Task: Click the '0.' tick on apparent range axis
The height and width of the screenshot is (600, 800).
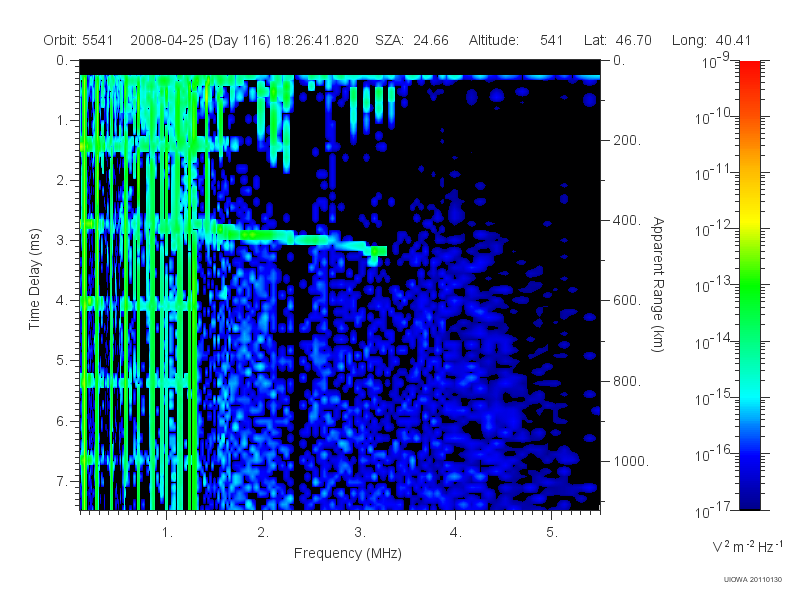Action: click(x=619, y=60)
